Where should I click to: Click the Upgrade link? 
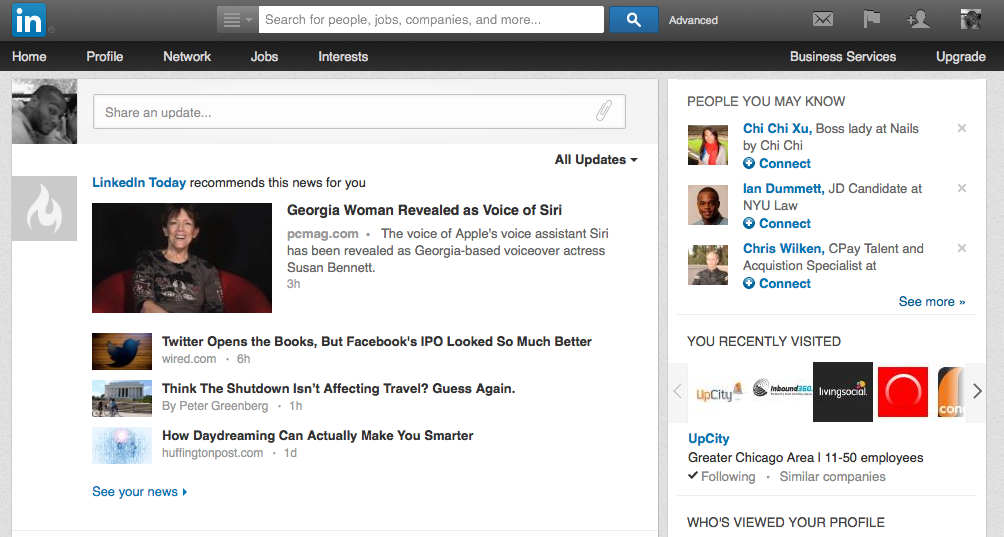(960, 56)
